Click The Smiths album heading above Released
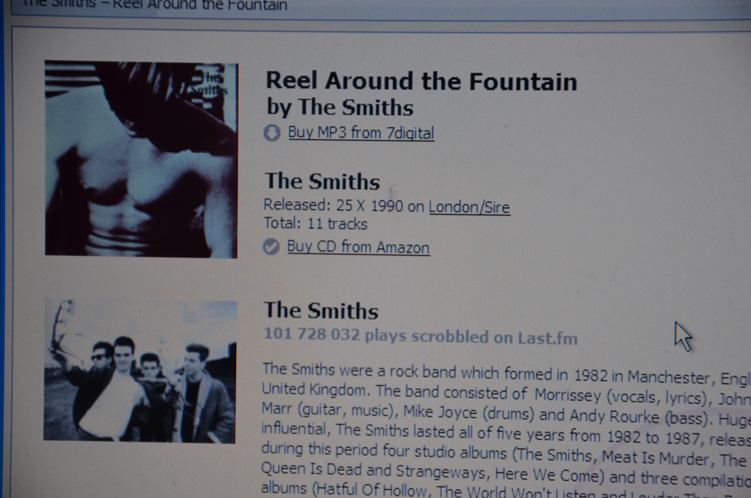The image size is (751, 498). (x=323, y=181)
